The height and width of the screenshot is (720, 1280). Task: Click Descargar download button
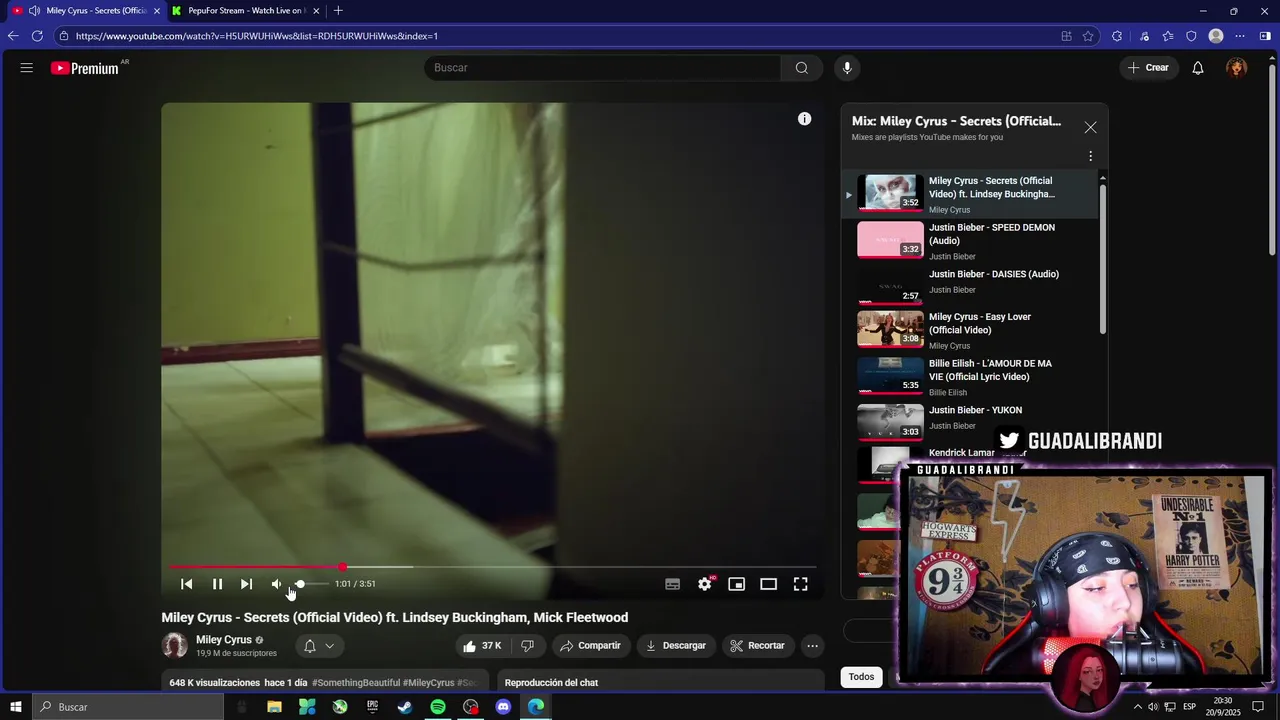tap(676, 646)
